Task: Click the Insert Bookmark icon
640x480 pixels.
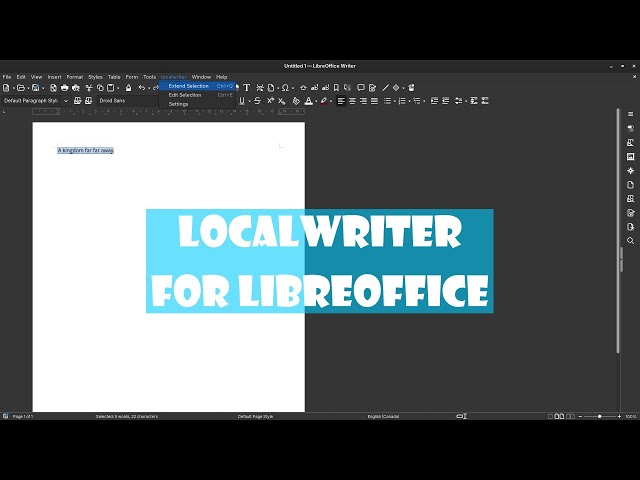Action: coord(336,88)
